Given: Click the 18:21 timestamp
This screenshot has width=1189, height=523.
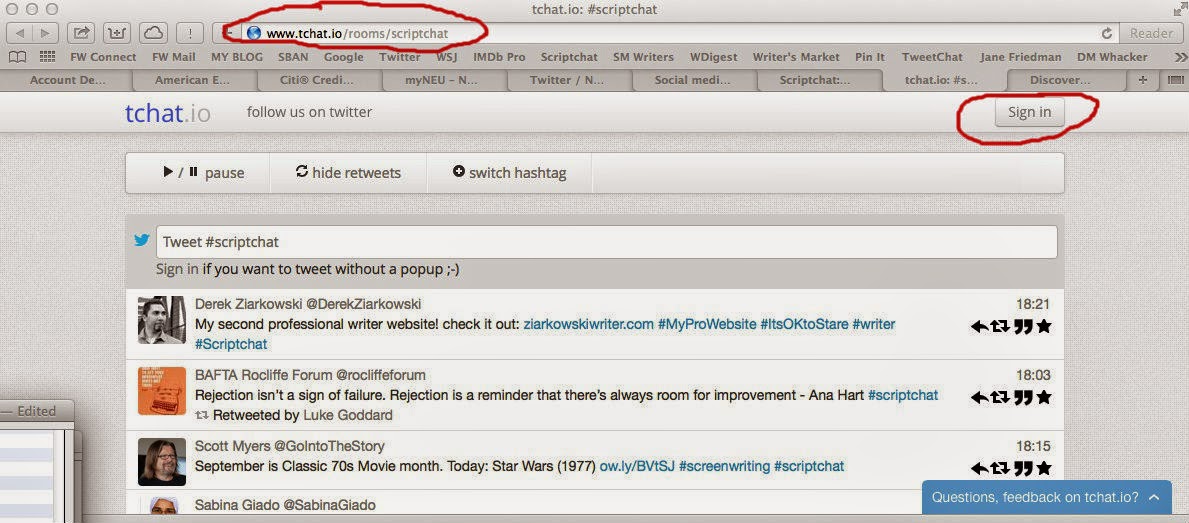Looking at the screenshot, I should pos(1033,305).
